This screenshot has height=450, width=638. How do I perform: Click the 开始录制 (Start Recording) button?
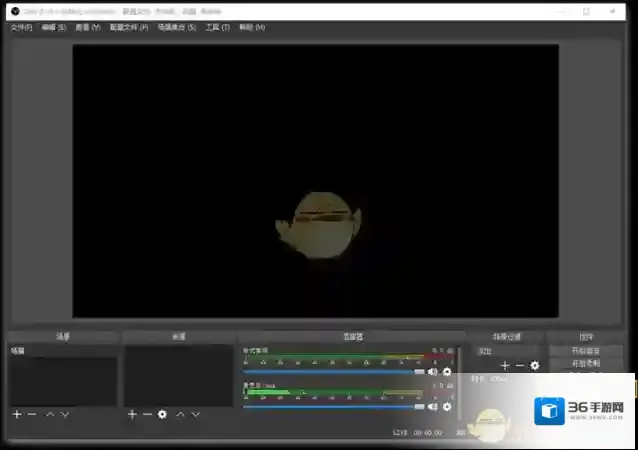[586, 364]
